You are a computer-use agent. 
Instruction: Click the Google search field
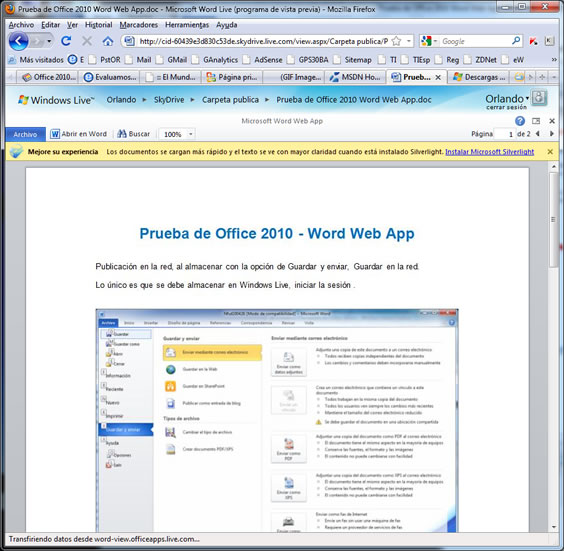tap(475, 41)
